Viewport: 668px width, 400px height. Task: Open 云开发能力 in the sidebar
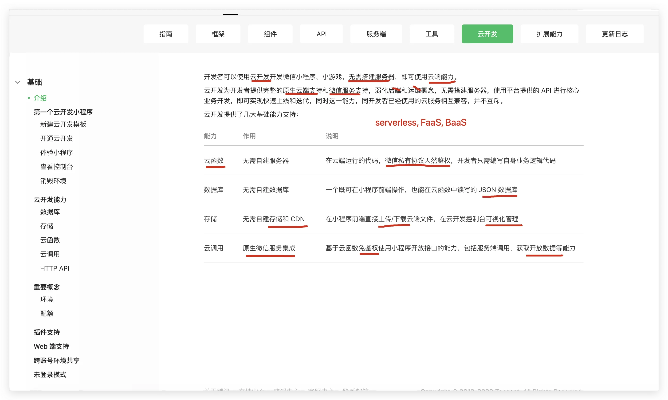point(50,199)
